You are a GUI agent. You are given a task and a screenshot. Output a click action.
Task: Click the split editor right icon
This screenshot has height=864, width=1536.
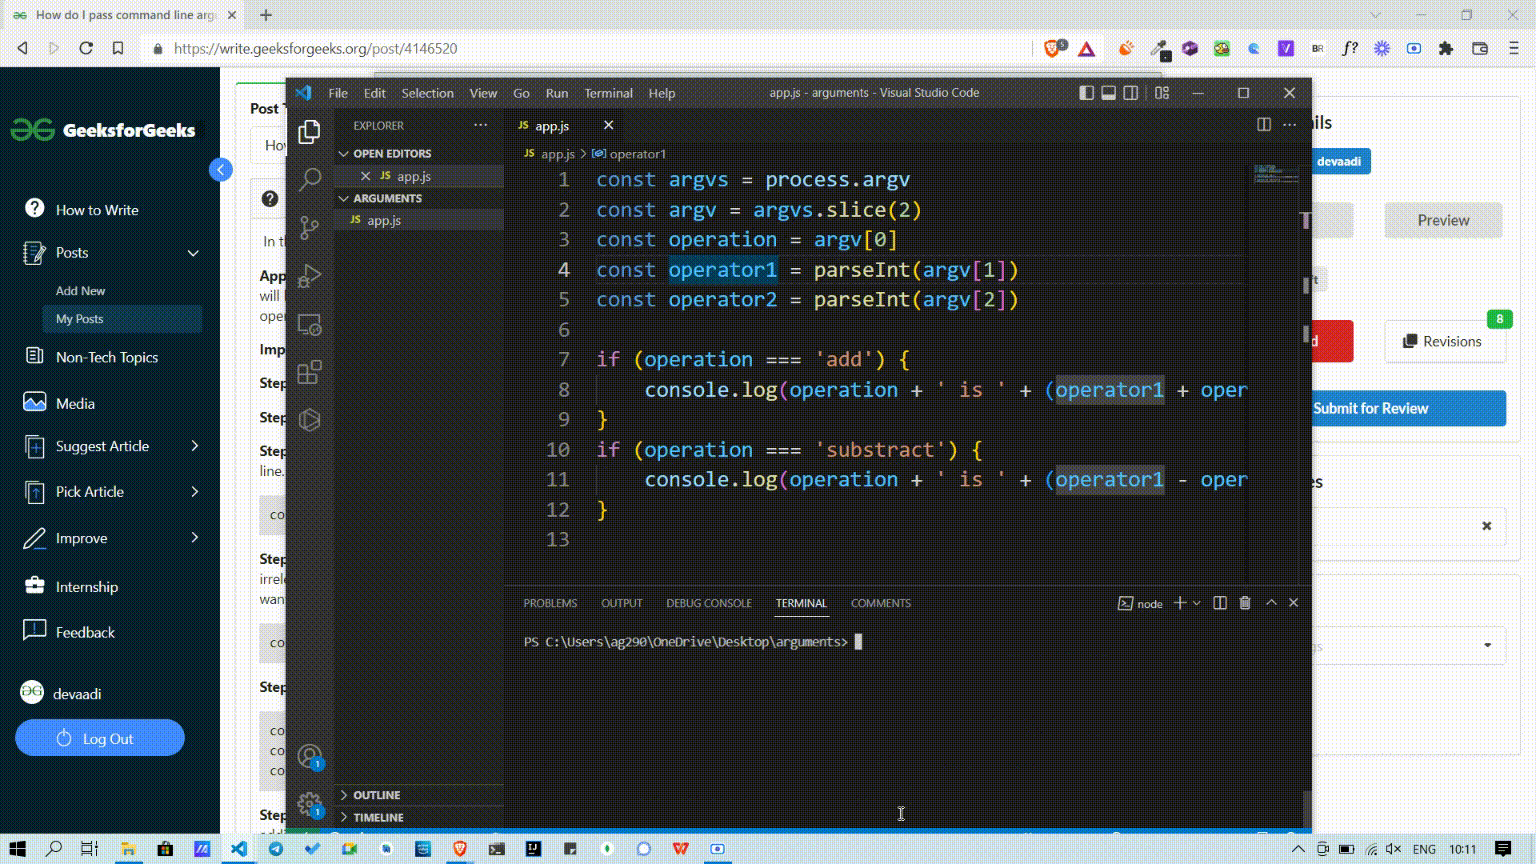point(1264,125)
